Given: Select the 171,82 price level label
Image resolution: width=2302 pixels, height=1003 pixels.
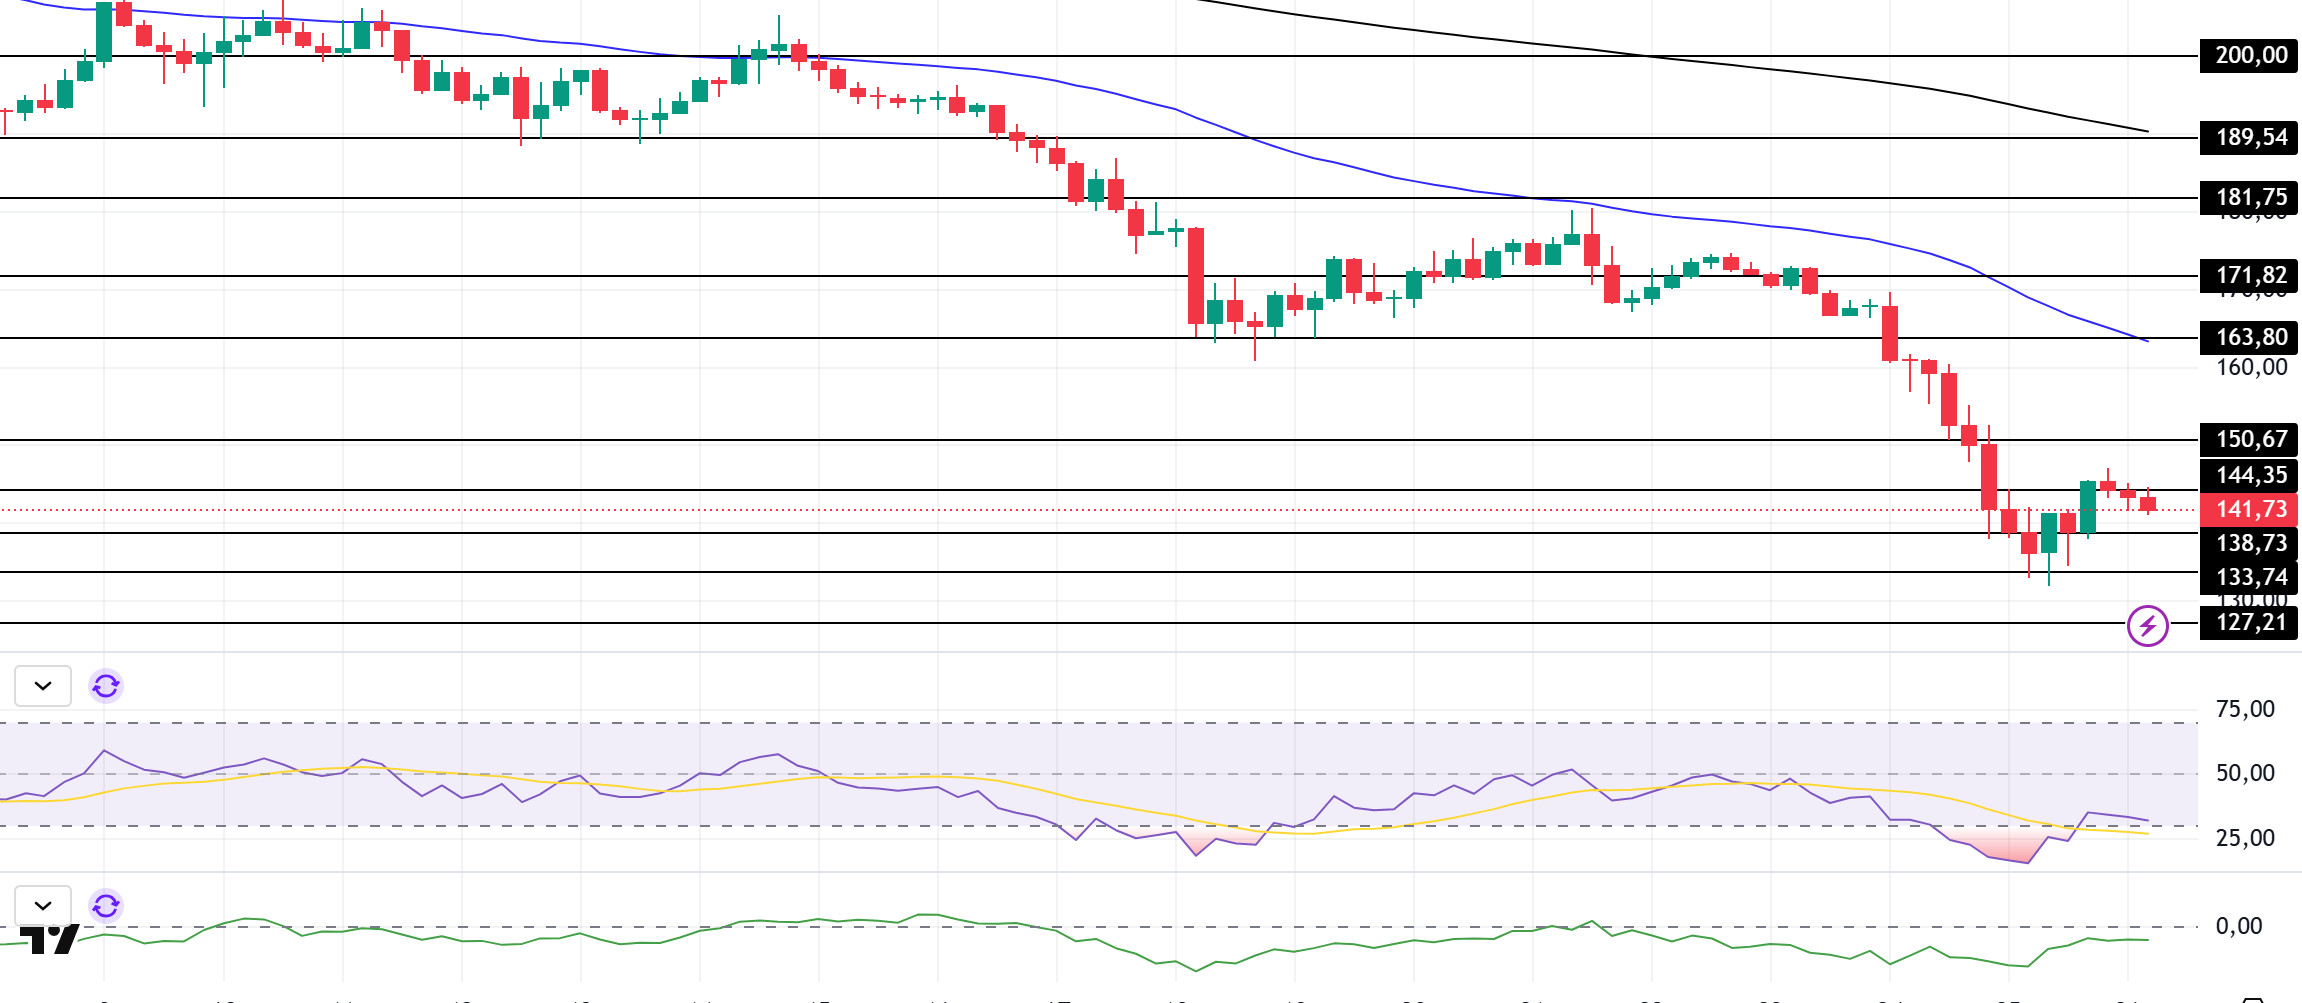Looking at the screenshot, I should coord(2249,275).
